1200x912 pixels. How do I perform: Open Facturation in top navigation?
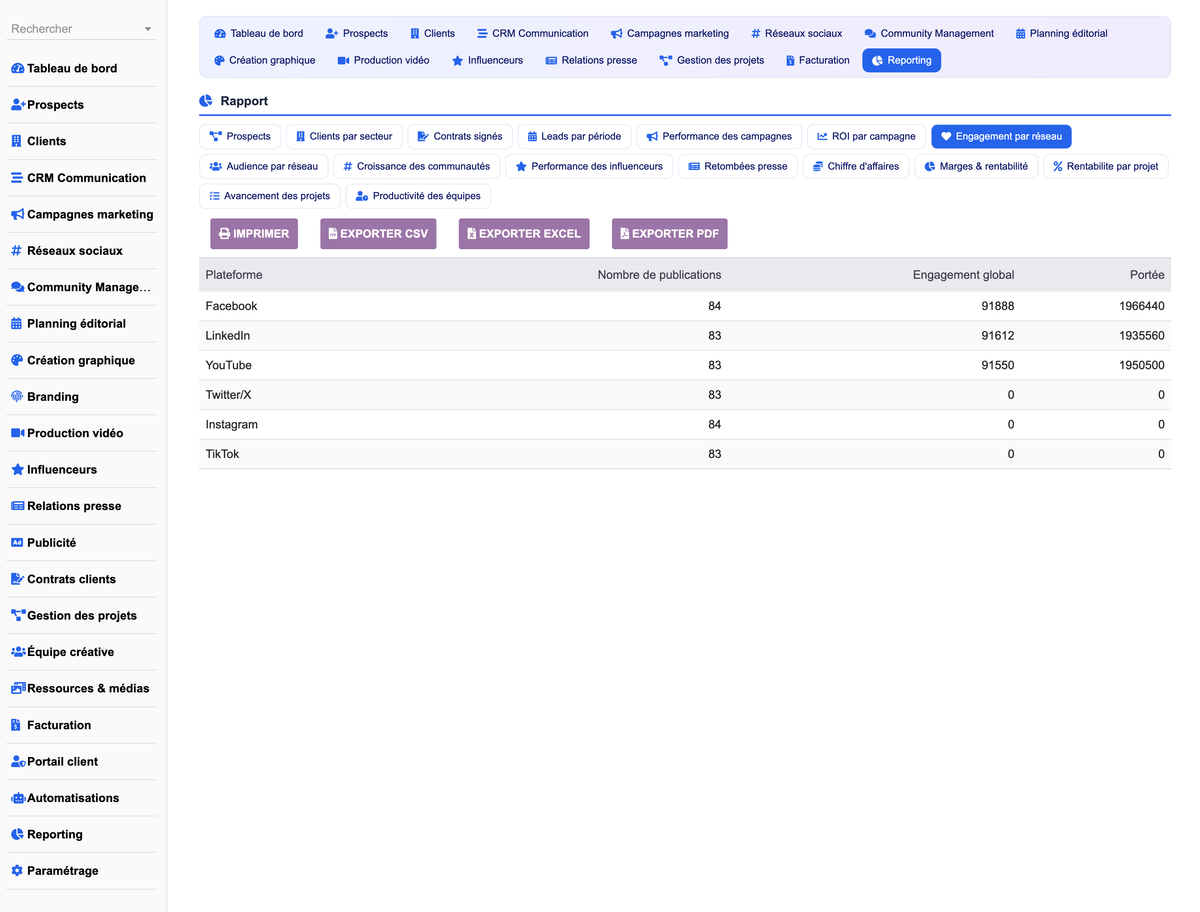(818, 61)
